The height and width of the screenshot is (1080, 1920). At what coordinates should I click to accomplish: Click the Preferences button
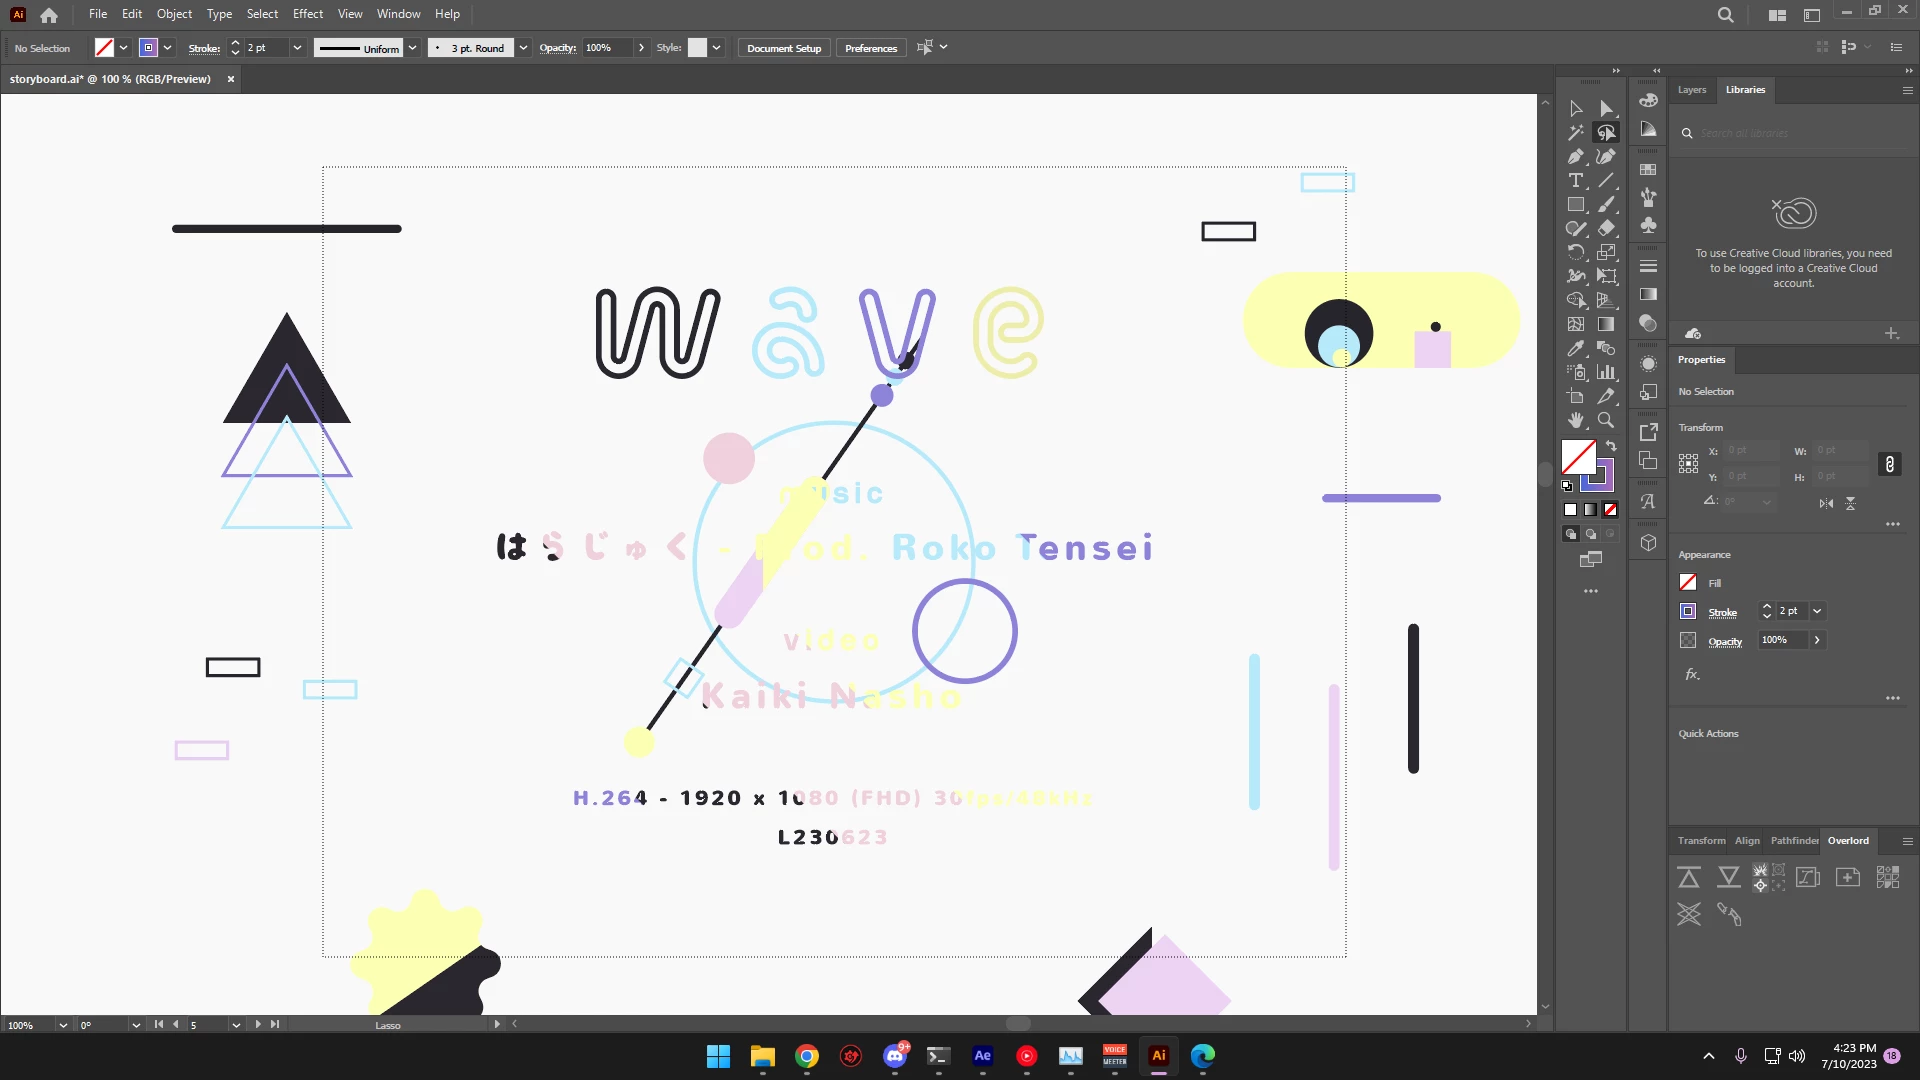pyautogui.click(x=870, y=48)
